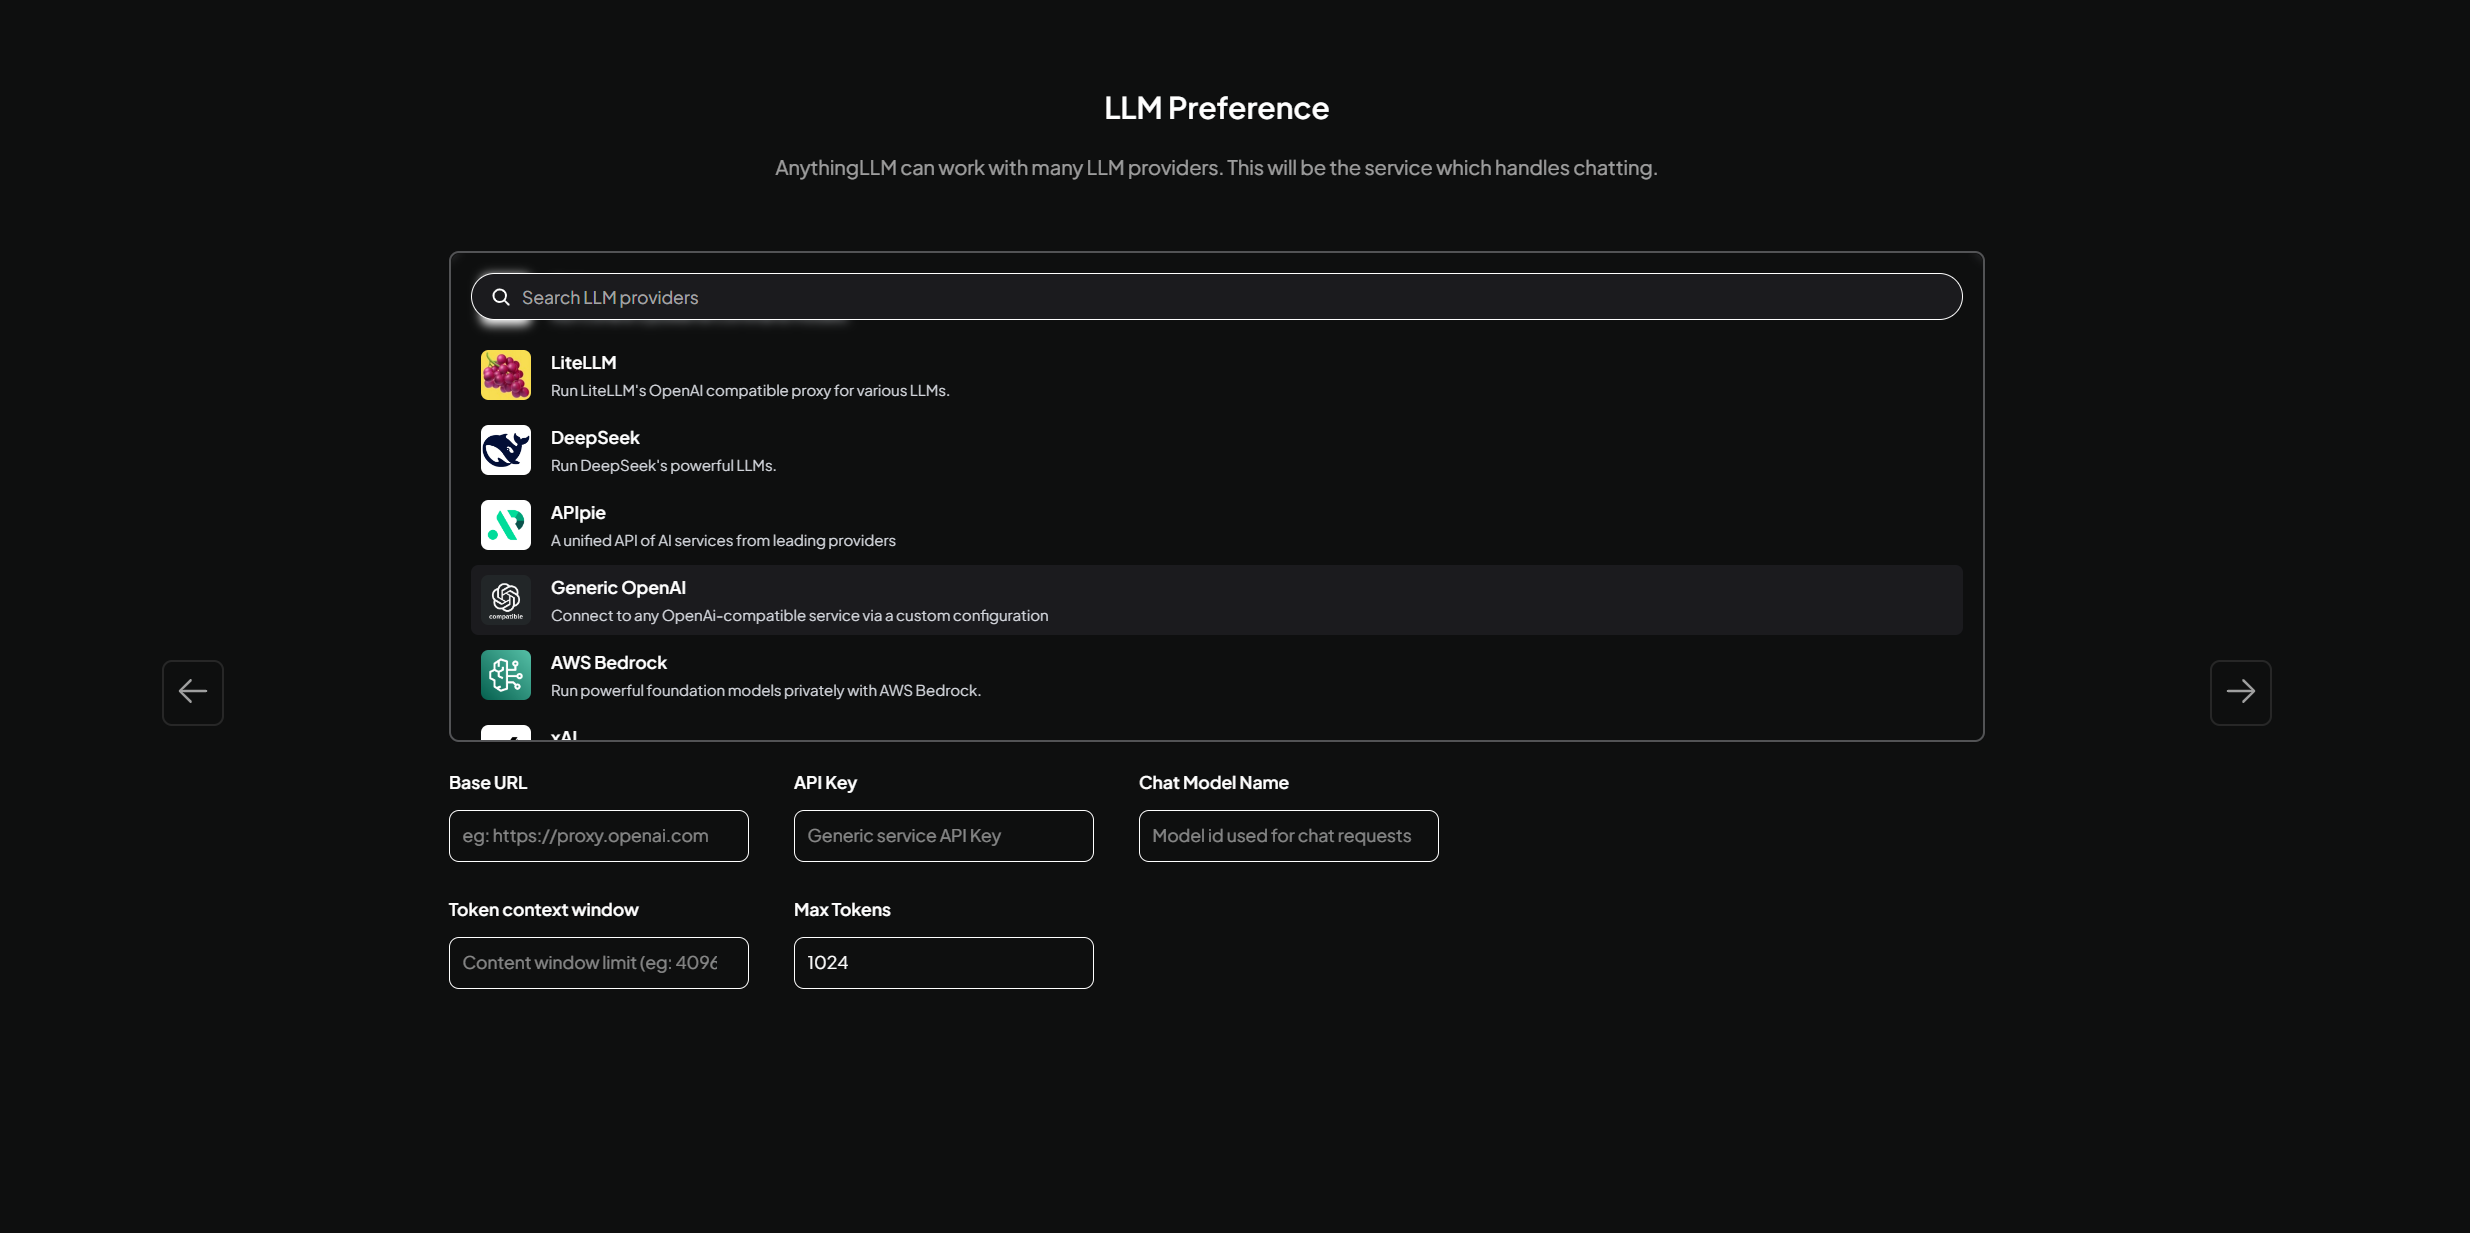Click the Max Tokens label
This screenshot has width=2470, height=1233.
tap(842, 910)
